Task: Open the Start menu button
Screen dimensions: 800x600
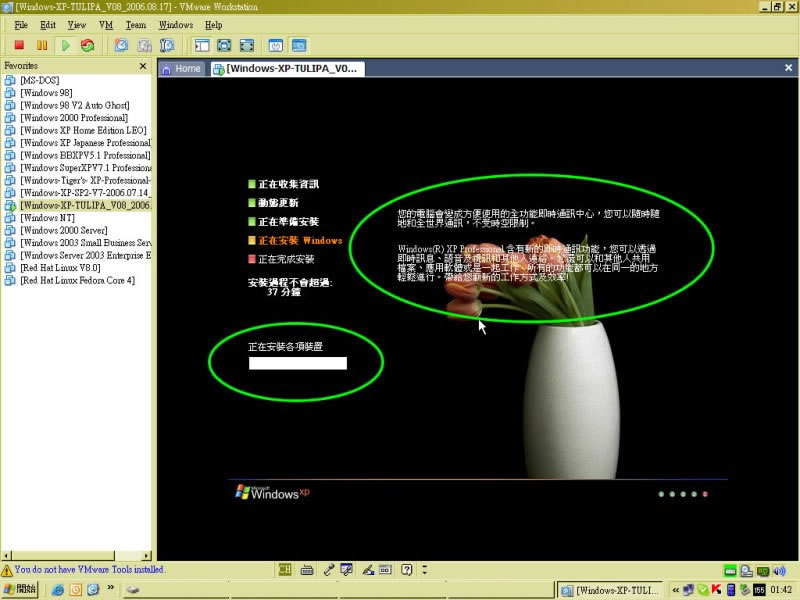Action: point(20,589)
